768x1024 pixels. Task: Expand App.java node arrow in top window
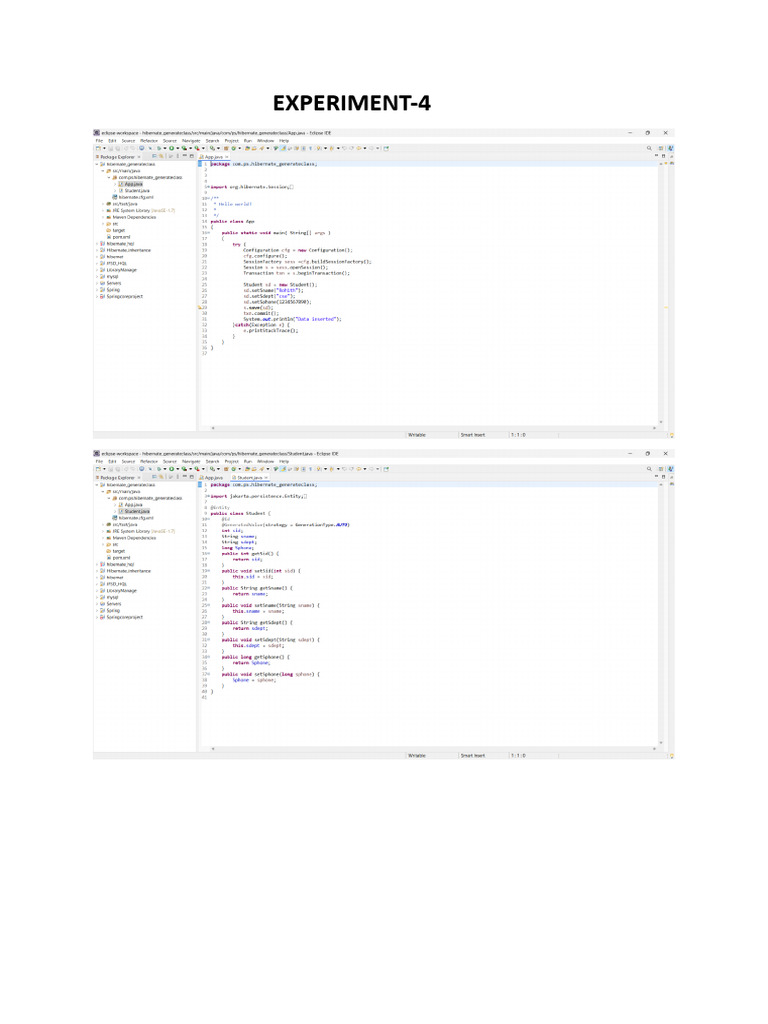(115, 184)
